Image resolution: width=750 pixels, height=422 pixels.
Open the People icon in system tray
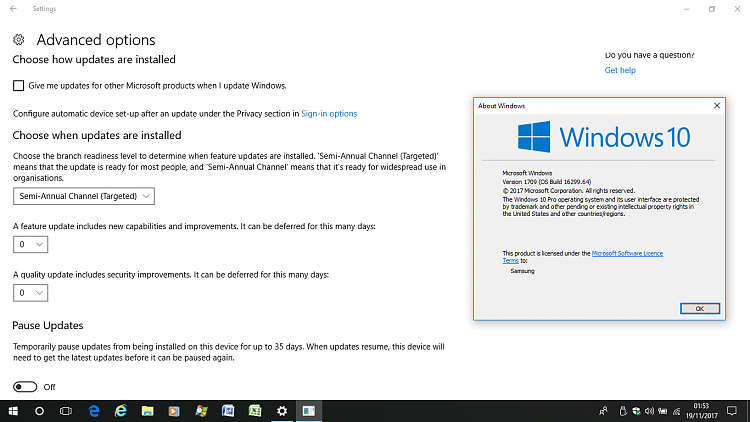click(603, 411)
